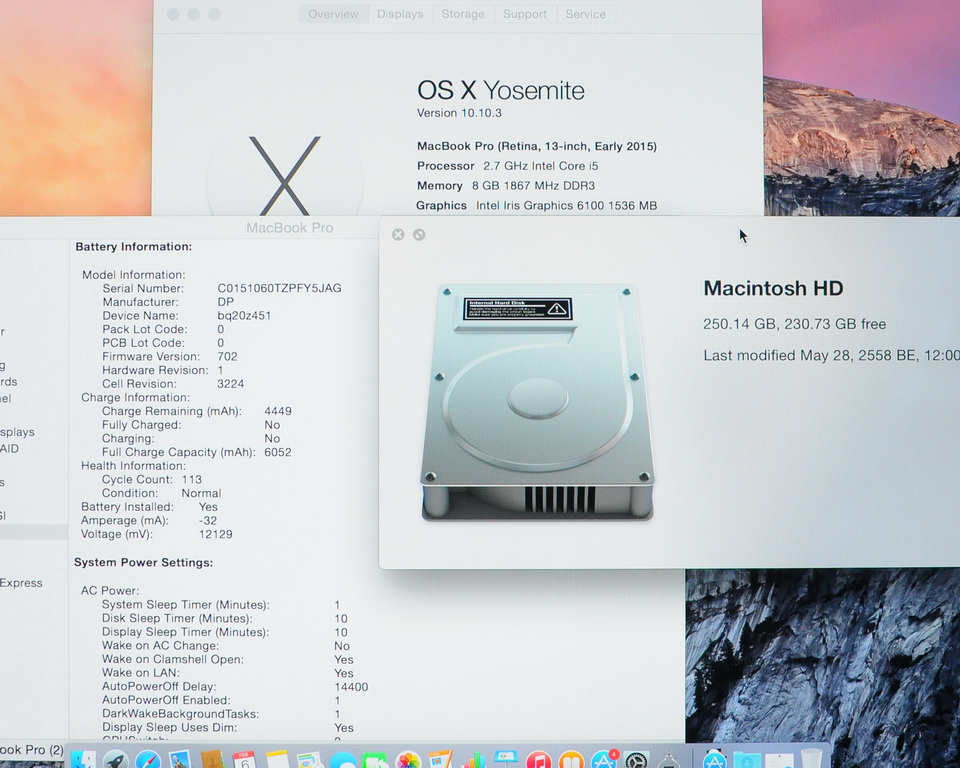The height and width of the screenshot is (768, 960).
Task: Launch Safari compass icon in dock
Action: pyautogui.click(x=148, y=759)
